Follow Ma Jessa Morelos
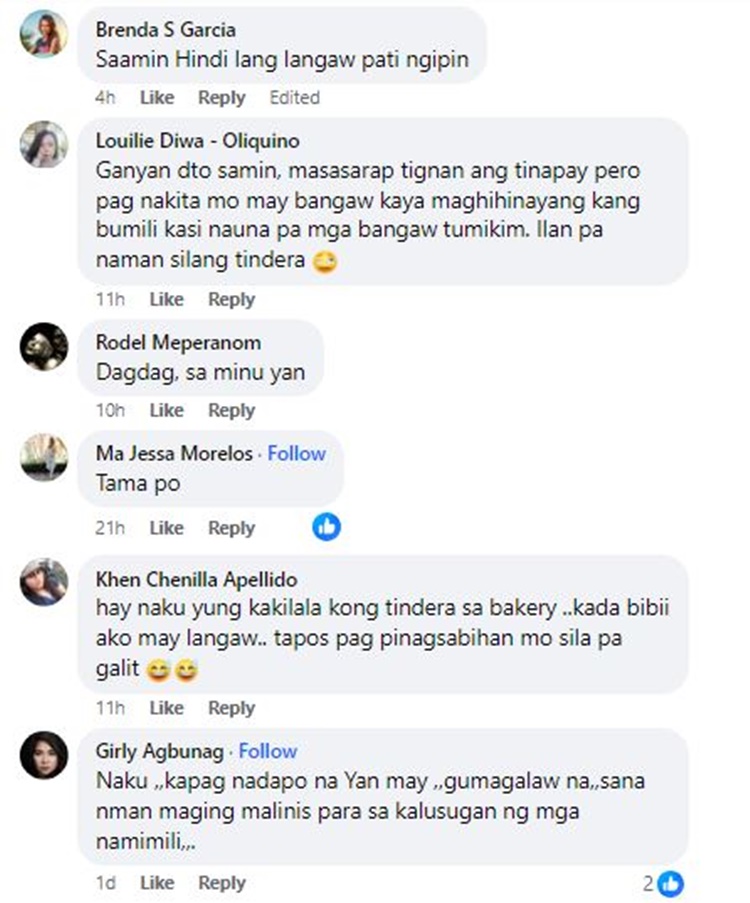This screenshot has height=903, width=750. [x=297, y=454]
